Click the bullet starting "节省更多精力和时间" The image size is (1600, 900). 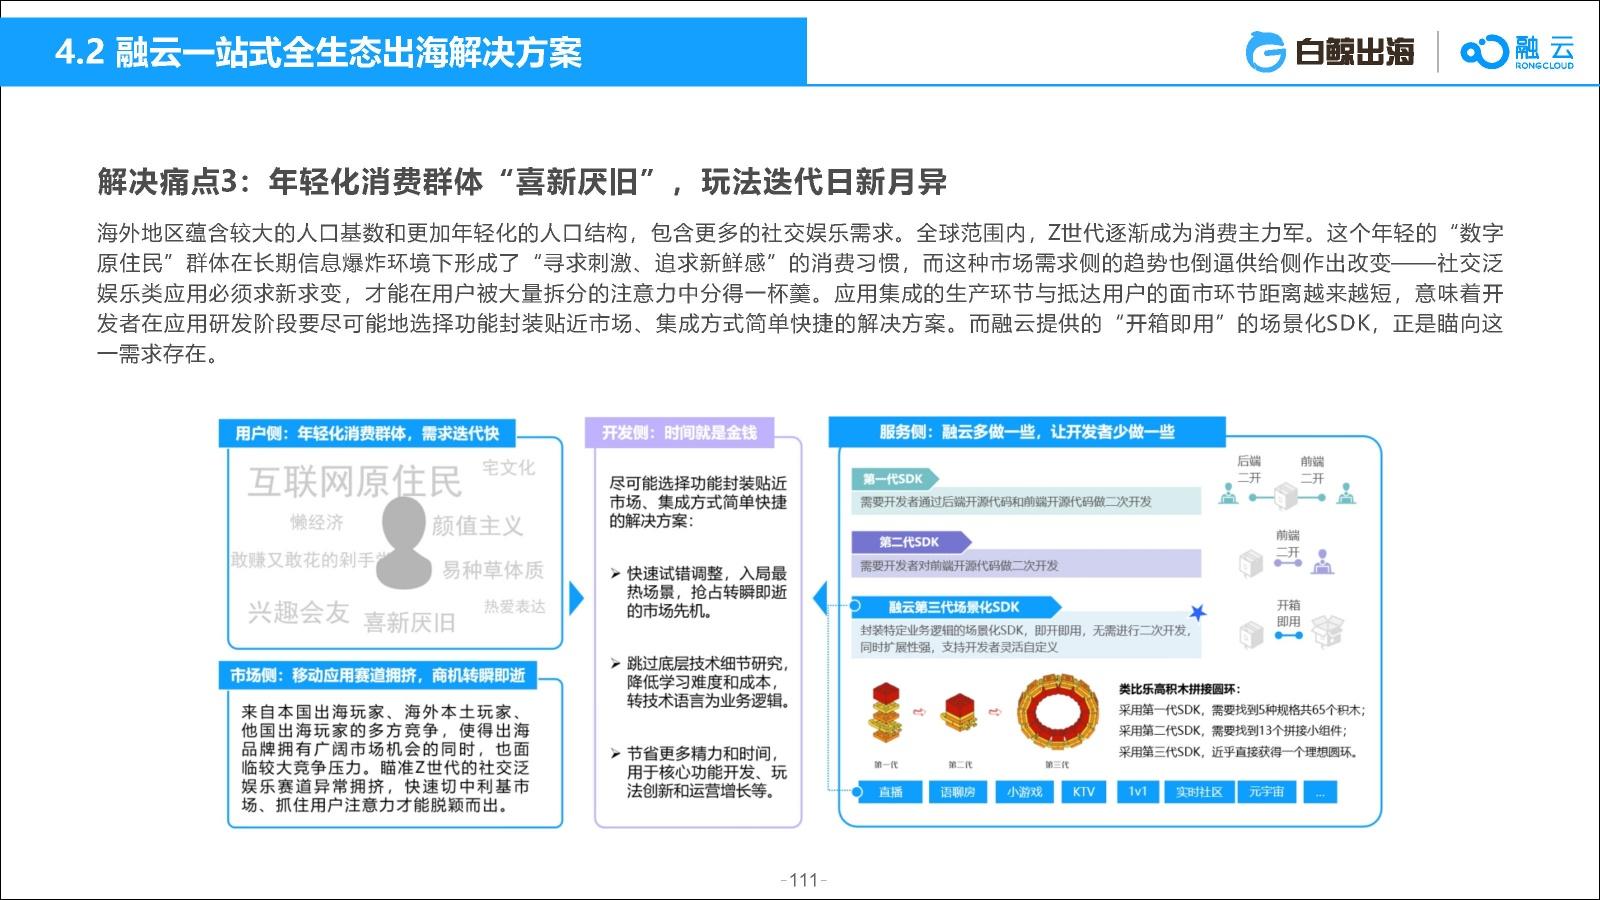pyautogui.click(x=699, y=772)
